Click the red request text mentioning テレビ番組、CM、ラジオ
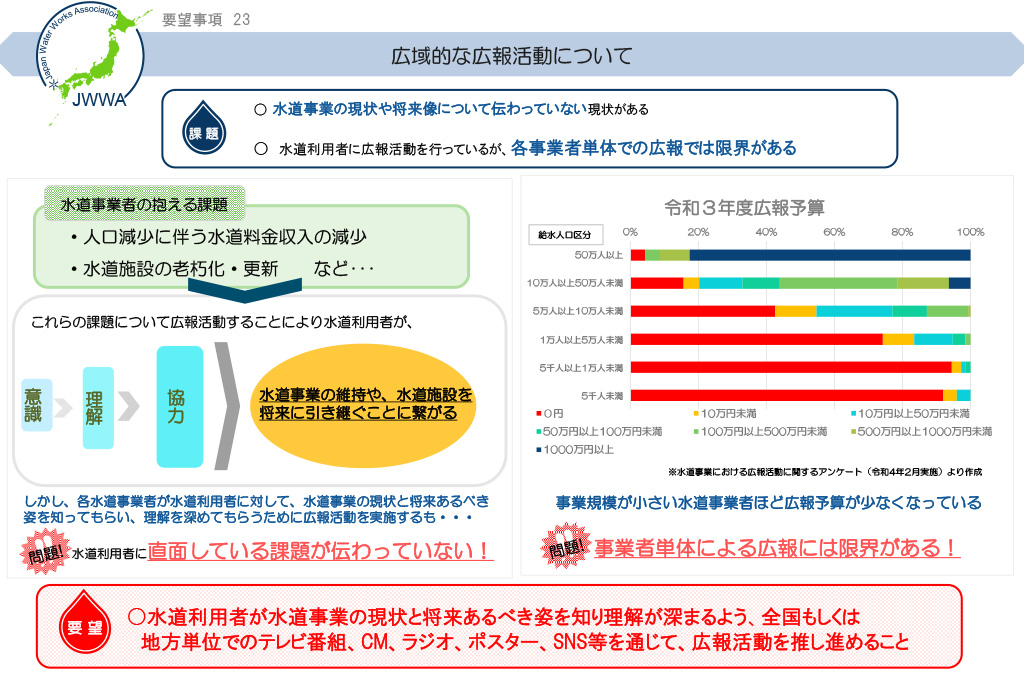This screenshot has height=684, width=1024. [x=519, y=629]
